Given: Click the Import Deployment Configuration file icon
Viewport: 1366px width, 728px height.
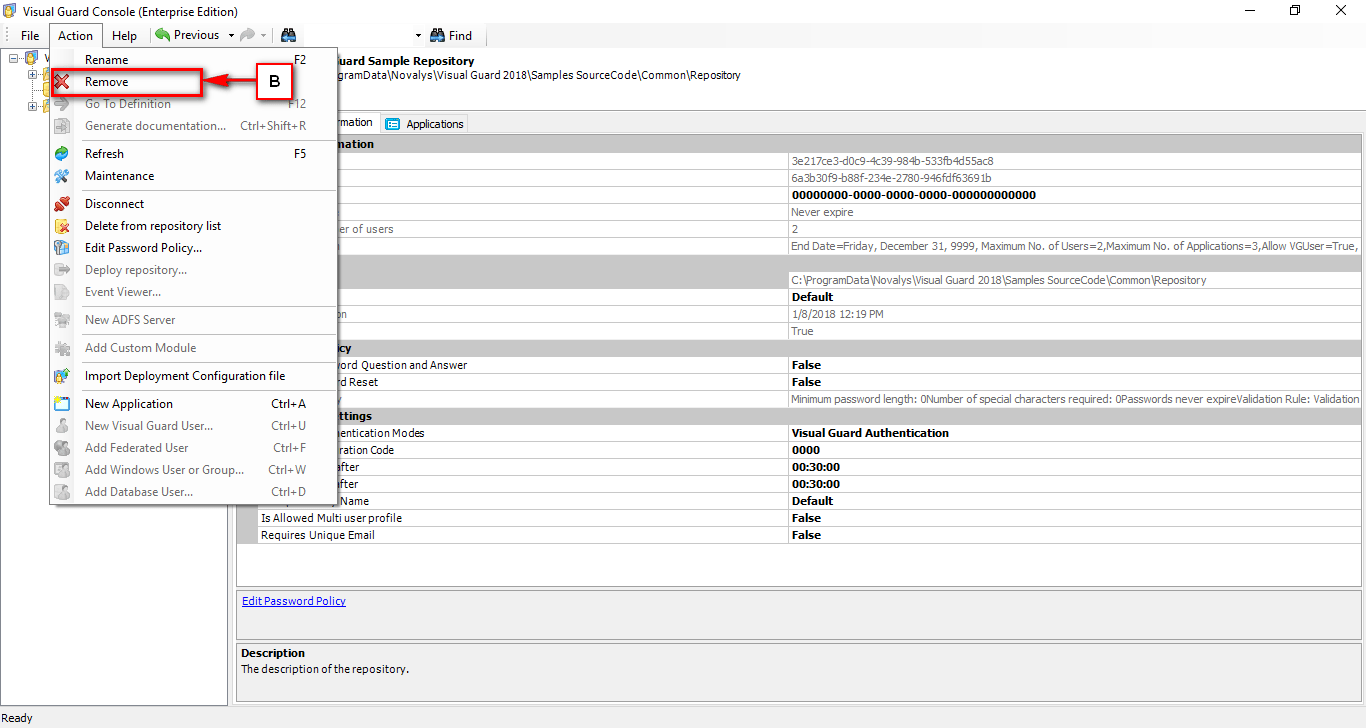Looking at the screenshot, I should (x=62, y=376).
